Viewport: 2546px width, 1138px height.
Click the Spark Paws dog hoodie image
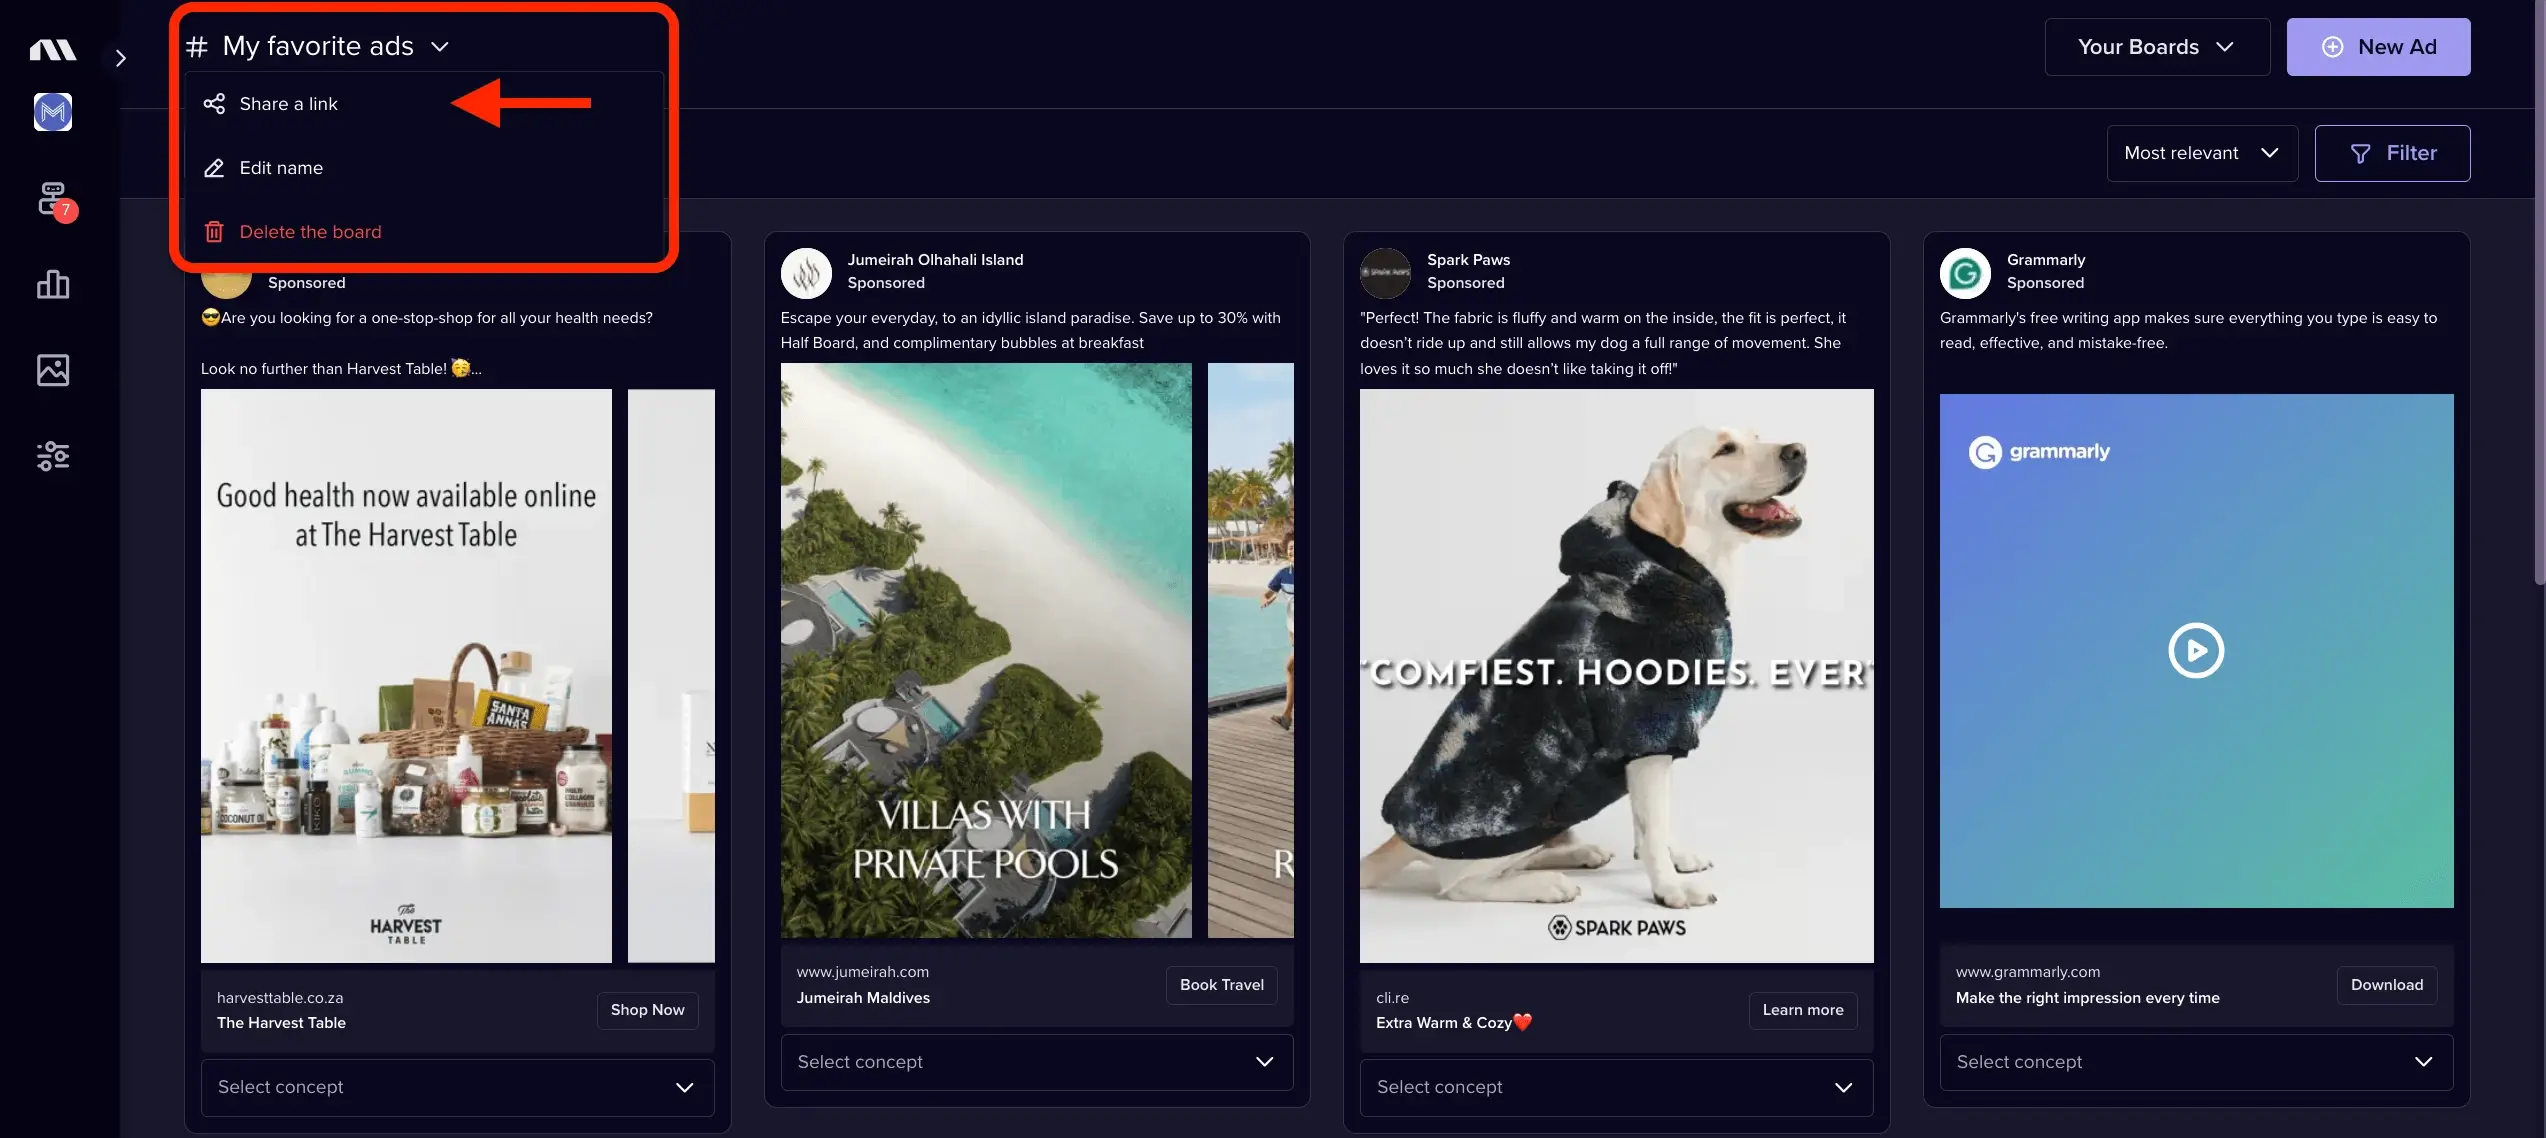click(1616, 676)
